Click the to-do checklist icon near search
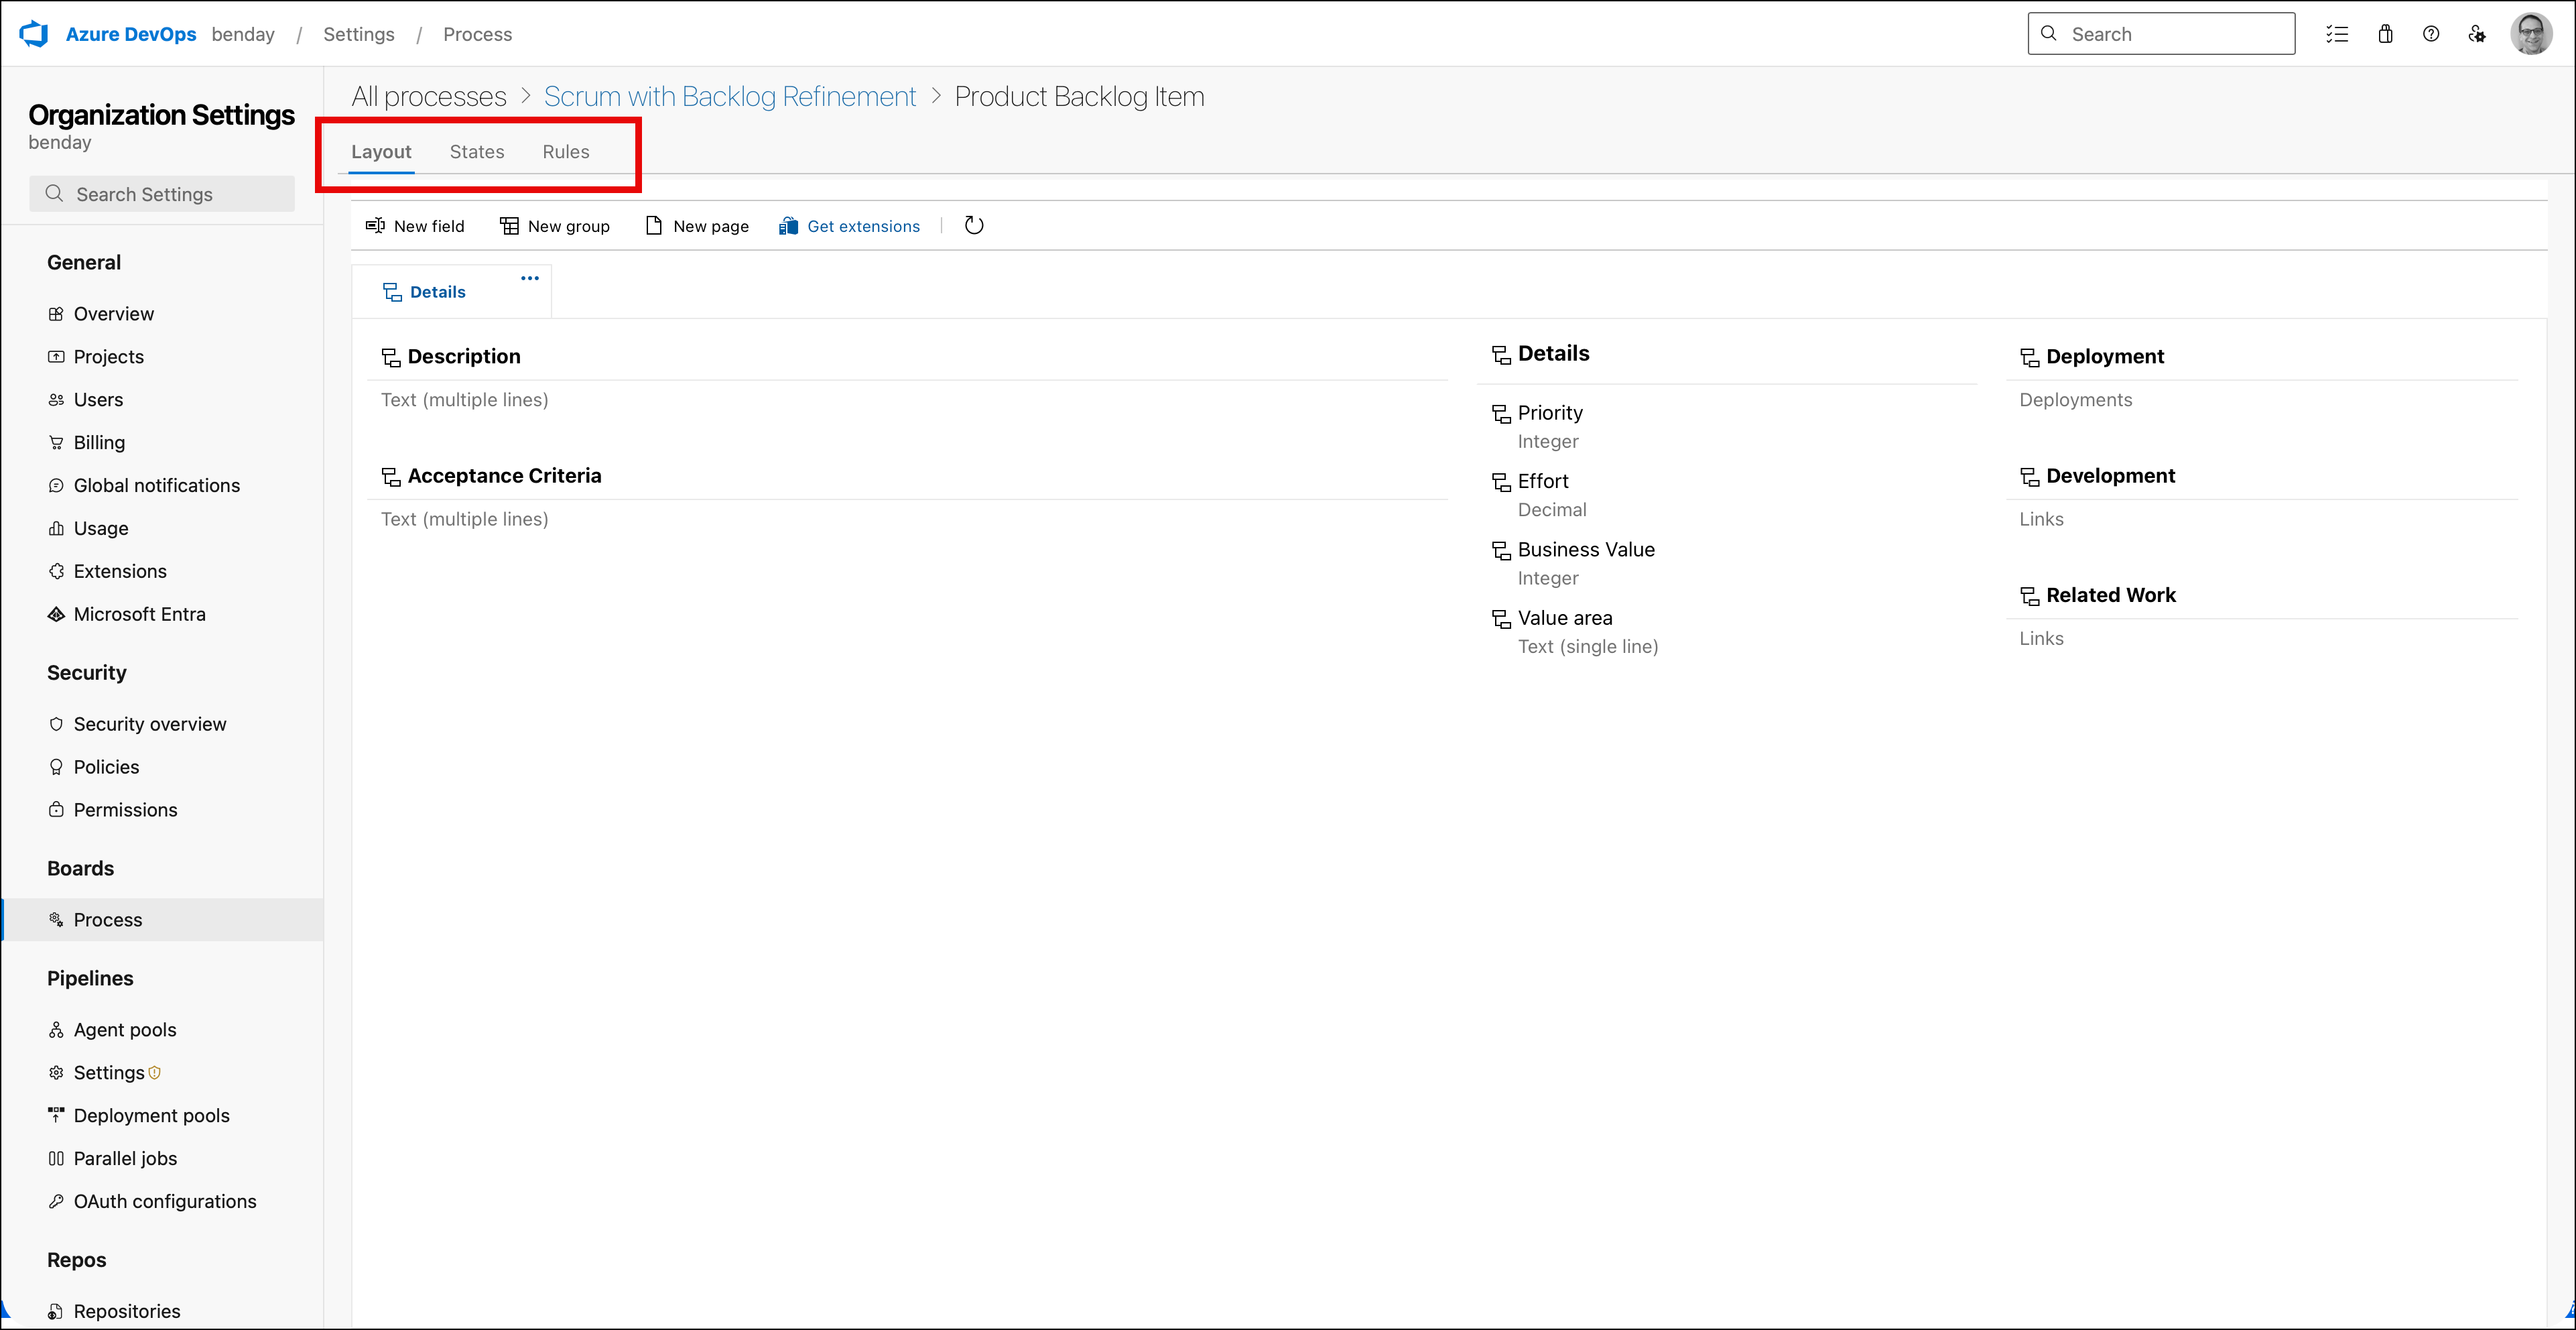This screenshot has height=1330, width=2576. point(2338,33)
